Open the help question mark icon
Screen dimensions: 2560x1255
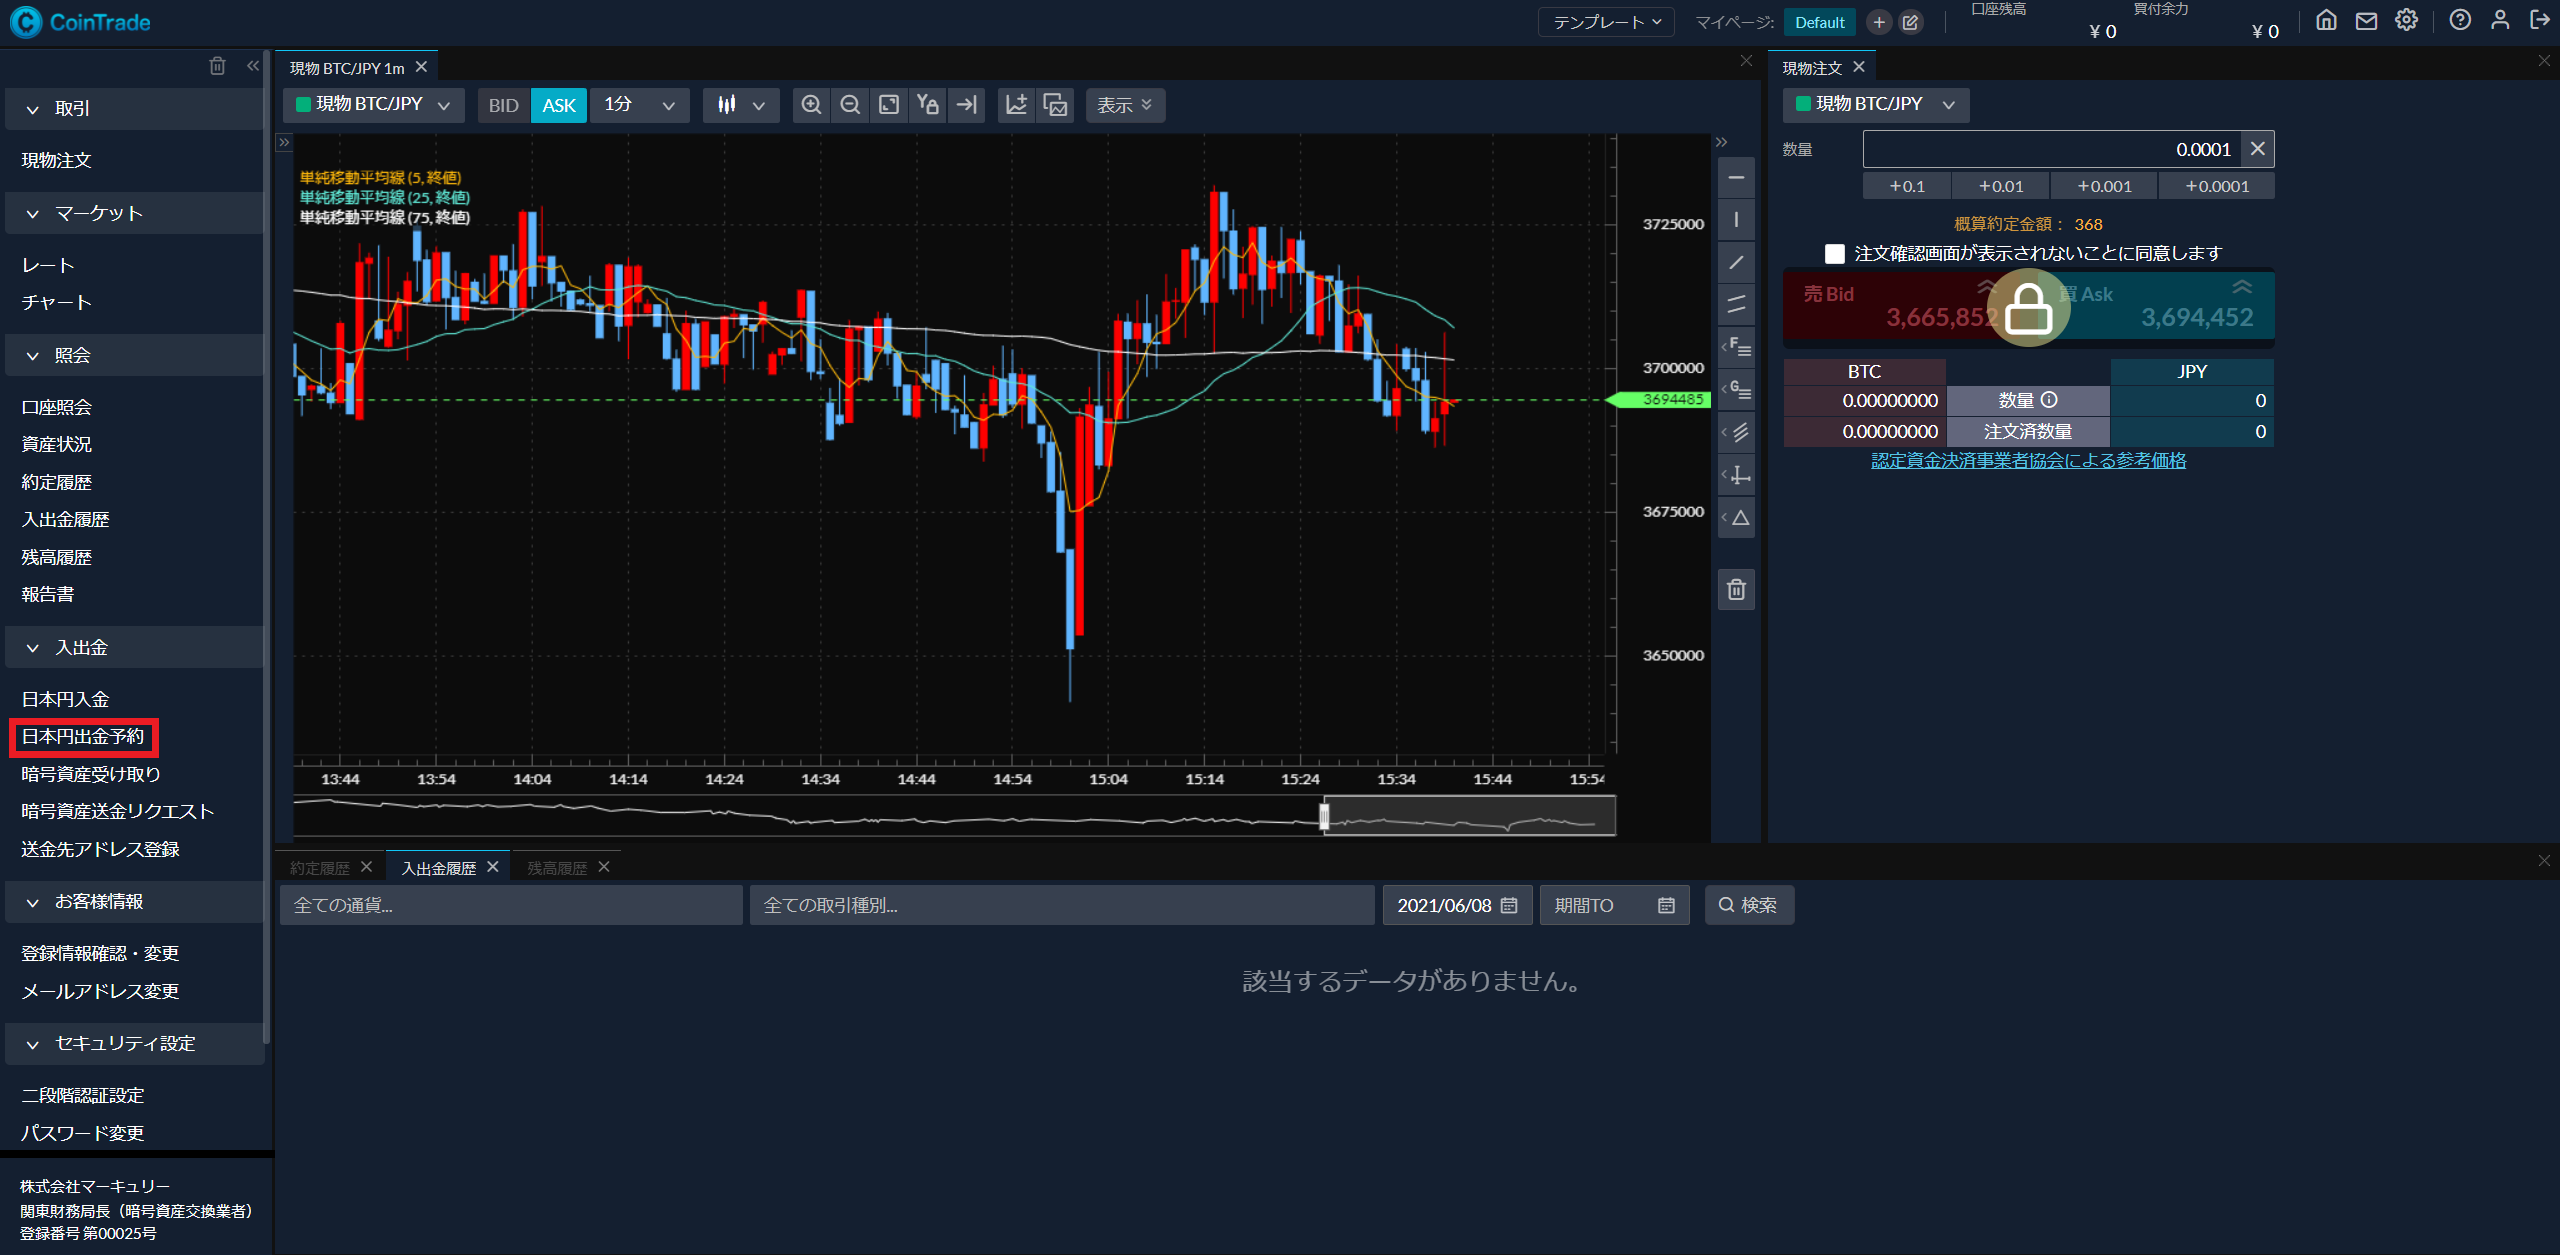(2460, 21)
